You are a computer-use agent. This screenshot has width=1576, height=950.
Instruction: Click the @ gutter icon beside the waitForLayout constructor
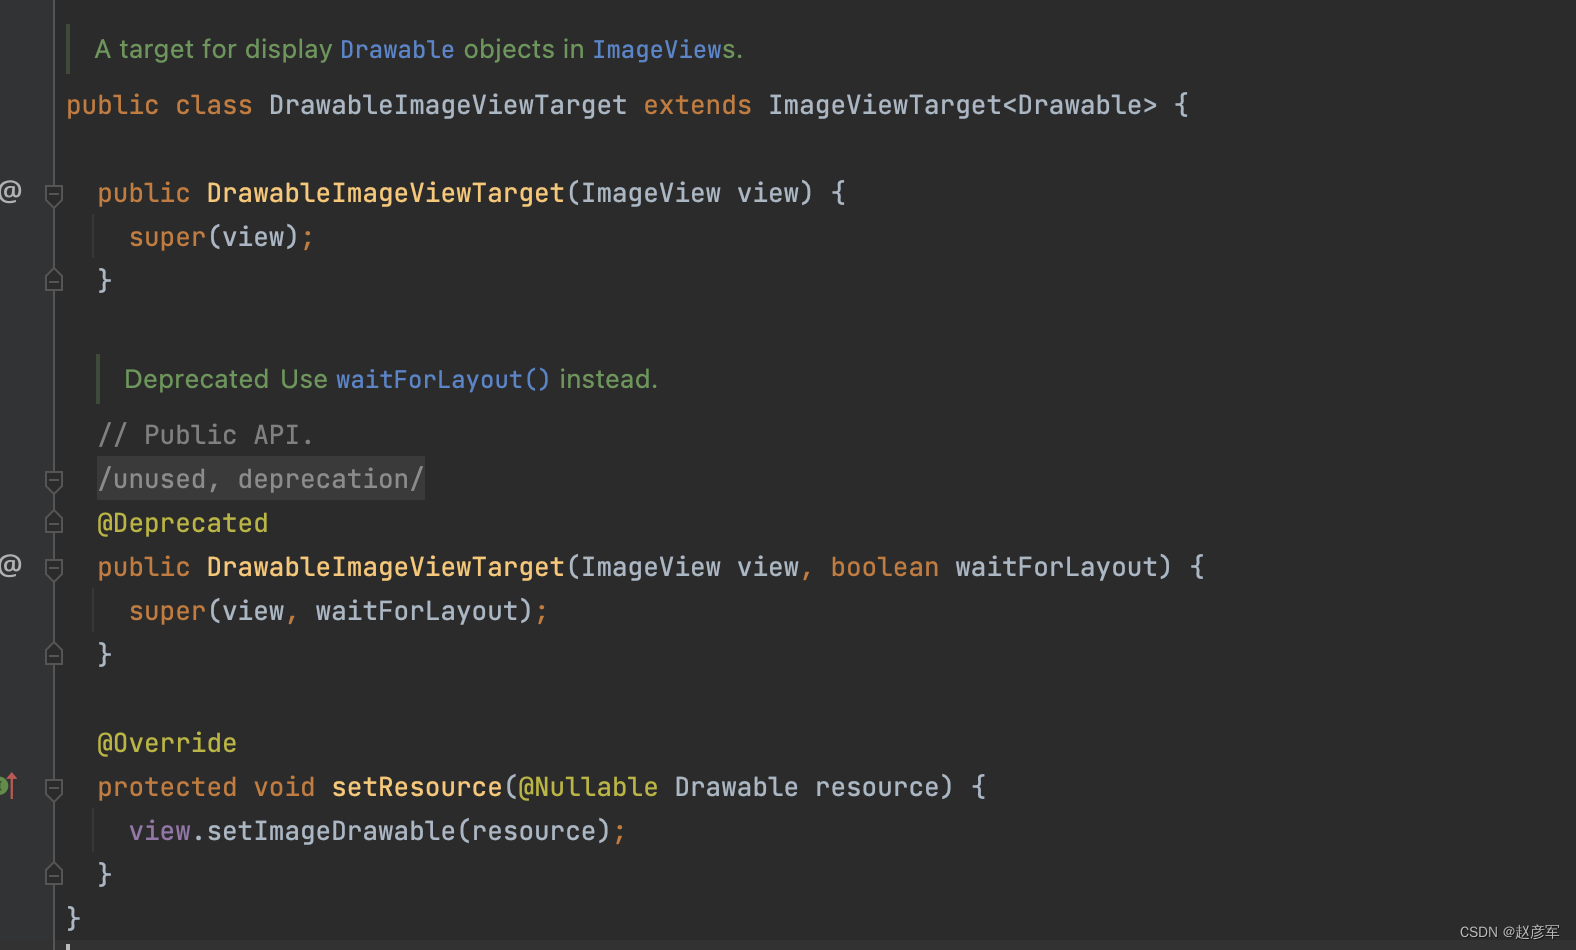(10, 565)
